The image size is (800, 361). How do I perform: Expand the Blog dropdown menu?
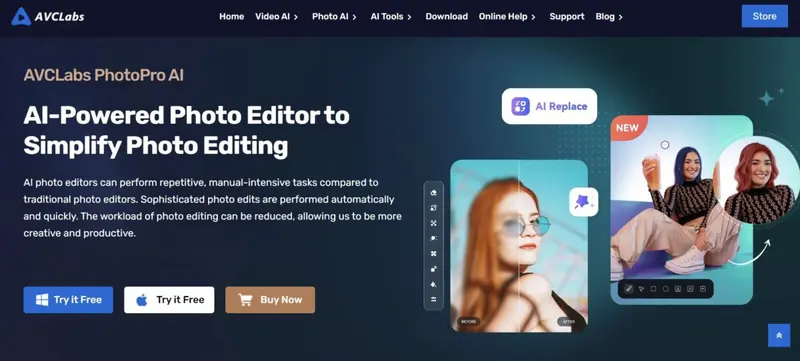(x=609, y=16)
